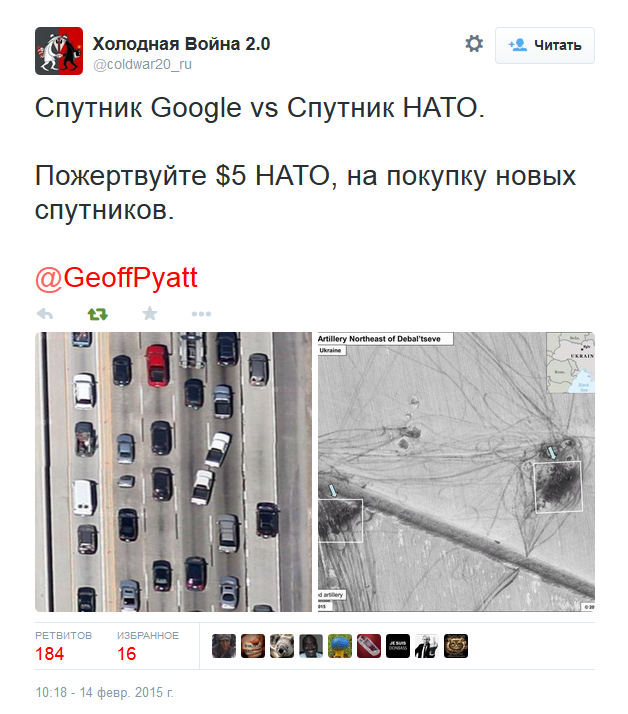Toggle the green retweet icon

[97, 314]
